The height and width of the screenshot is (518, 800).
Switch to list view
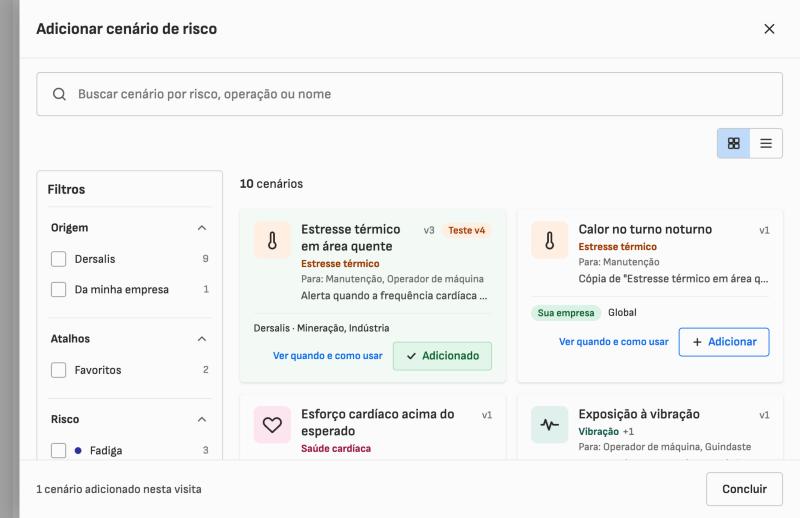coord(766,143)
